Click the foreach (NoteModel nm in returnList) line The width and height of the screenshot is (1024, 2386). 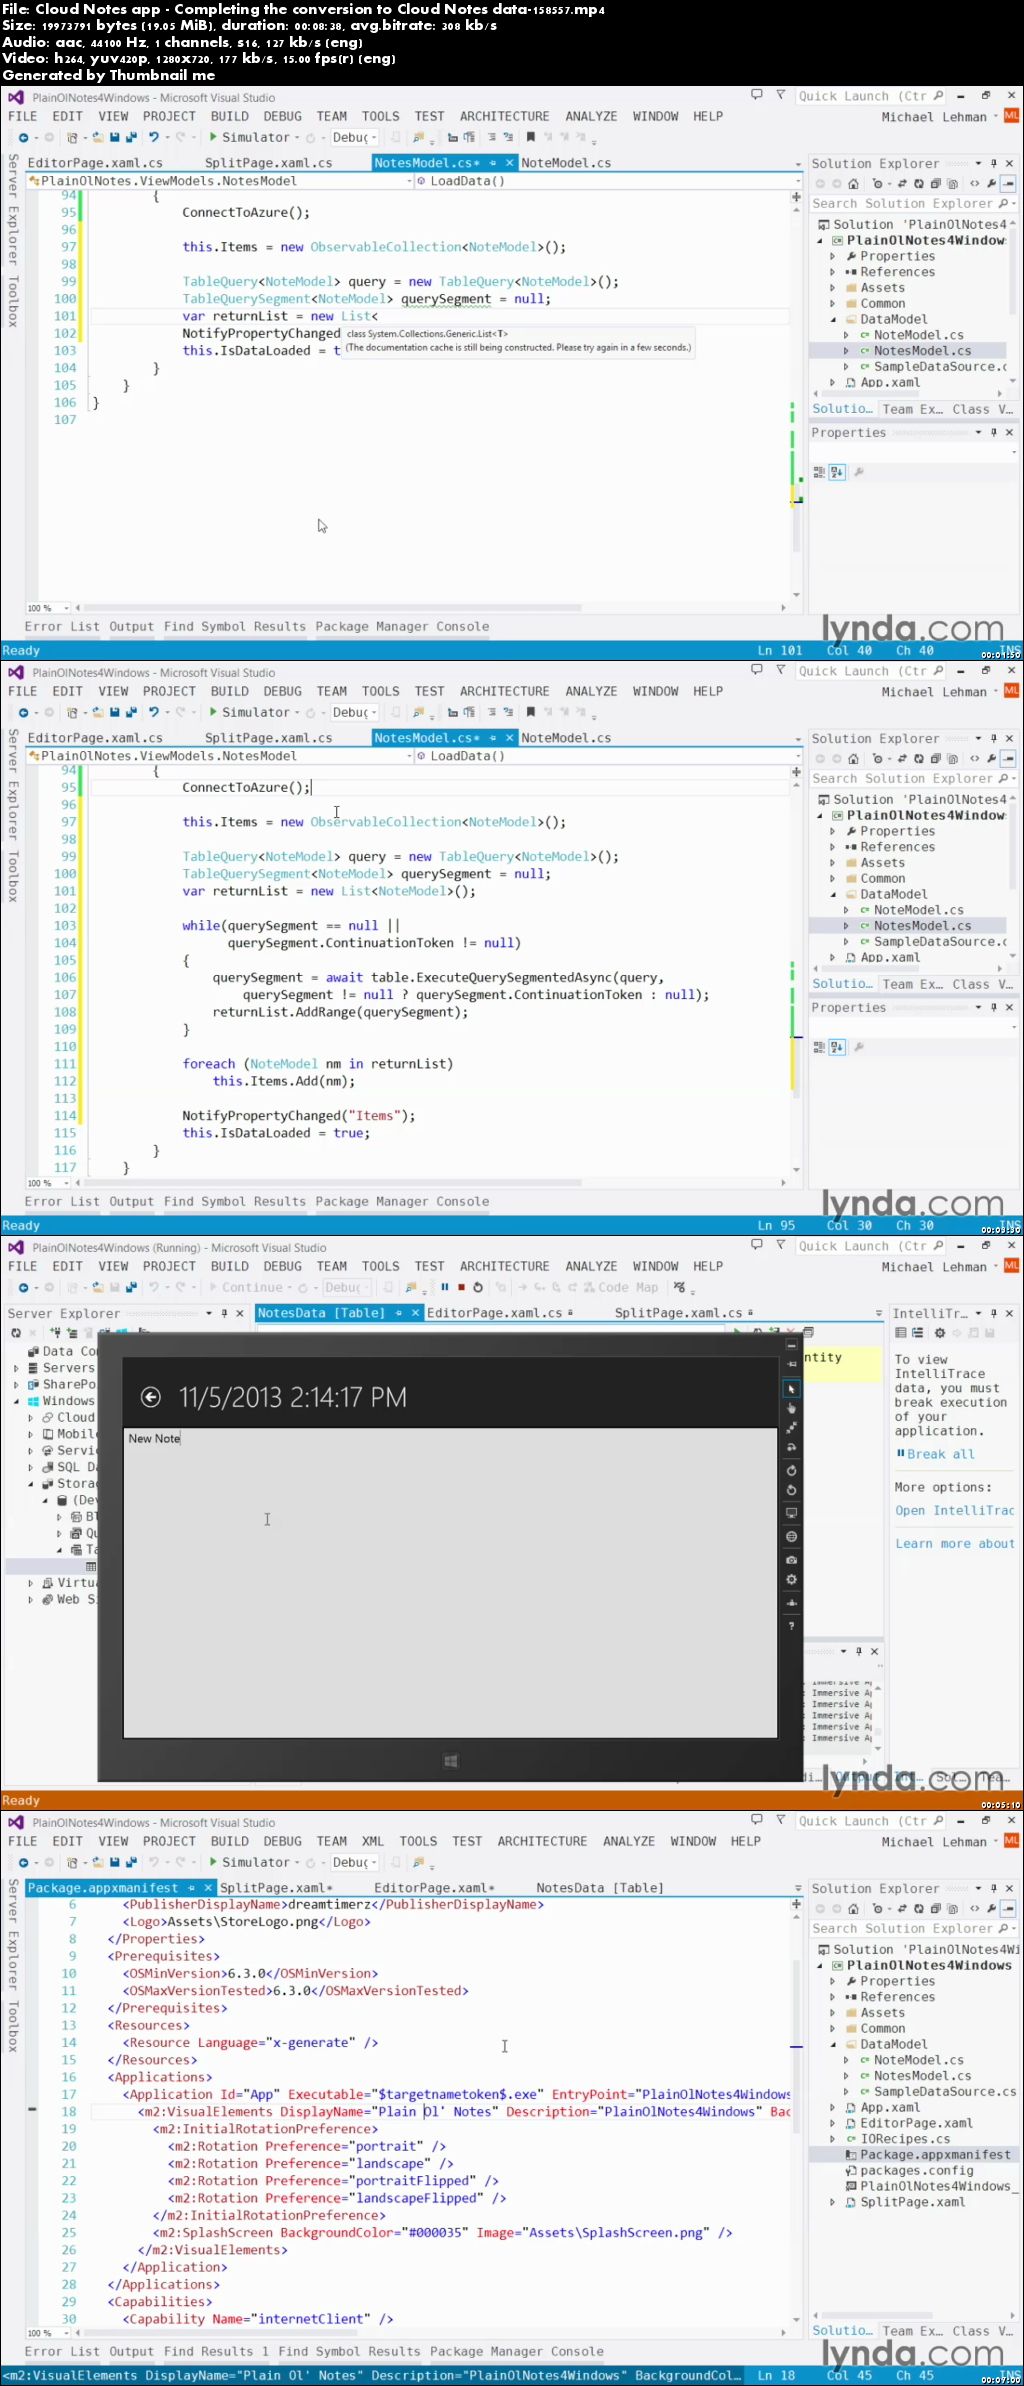pyautogui.click(x=317, y=1064)
